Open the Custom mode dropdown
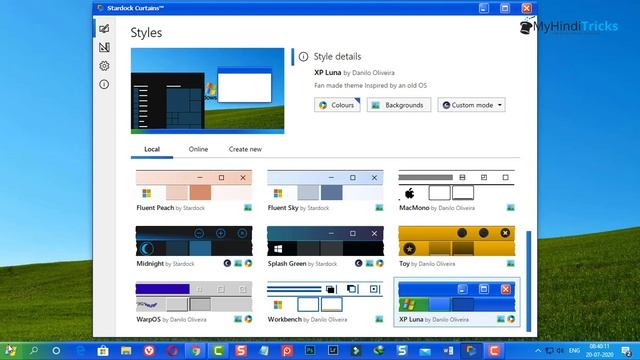Screen dimensions: 640x360 point(471,105)
